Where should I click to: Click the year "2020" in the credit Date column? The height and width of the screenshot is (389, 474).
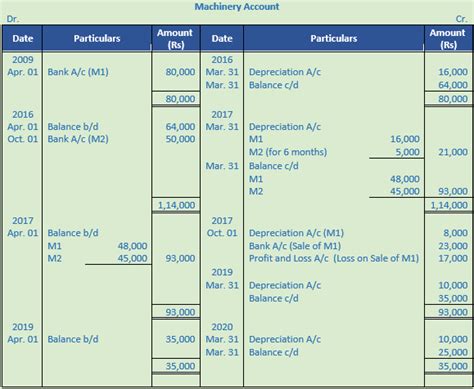[x=222, y=327]
